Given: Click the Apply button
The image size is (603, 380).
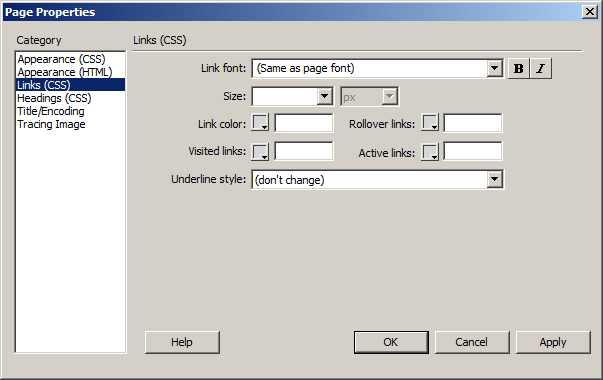Looking at the screenshot, I should [x=553, y=342].
